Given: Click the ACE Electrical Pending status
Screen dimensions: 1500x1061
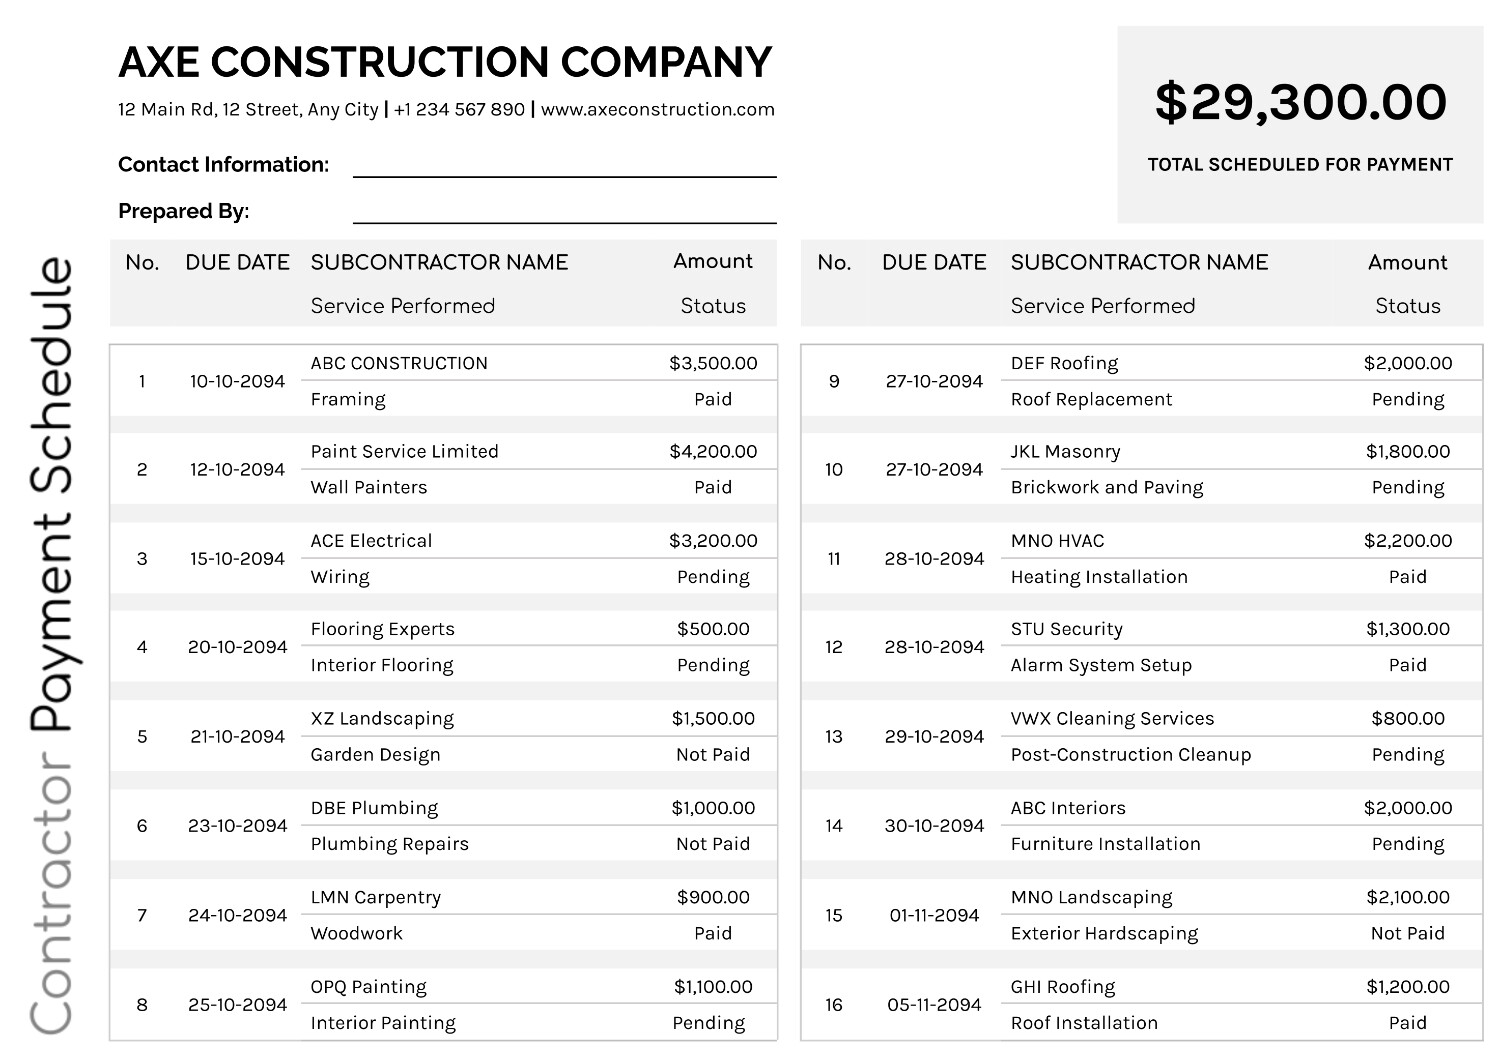Looking at the screenshot, I should tap(713, 577).
